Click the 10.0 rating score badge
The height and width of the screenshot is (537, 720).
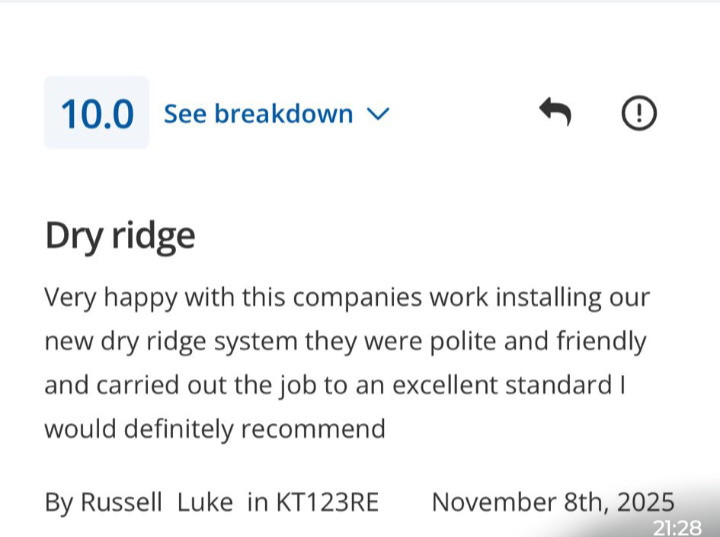tap(97, 113)
